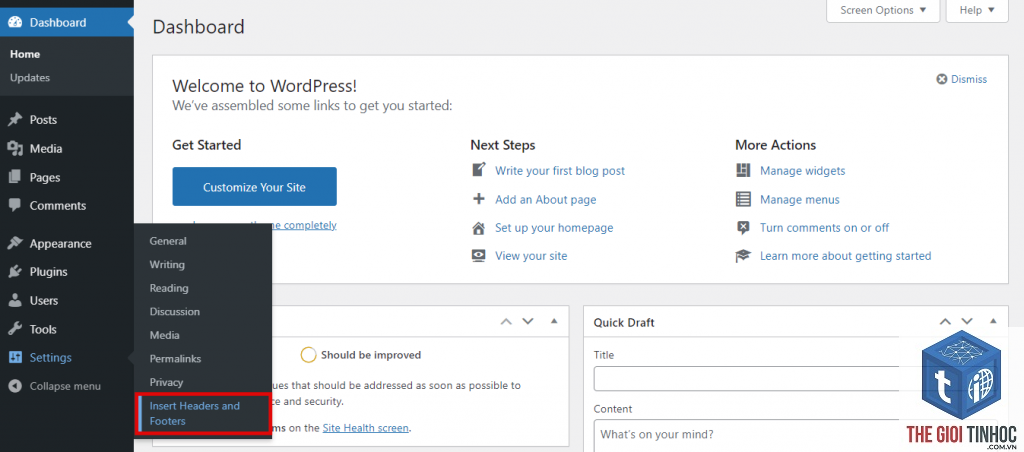Click the Collapse menu arrow icon
The height and width of the screenshot is (452, 1024).
point(15,386)
